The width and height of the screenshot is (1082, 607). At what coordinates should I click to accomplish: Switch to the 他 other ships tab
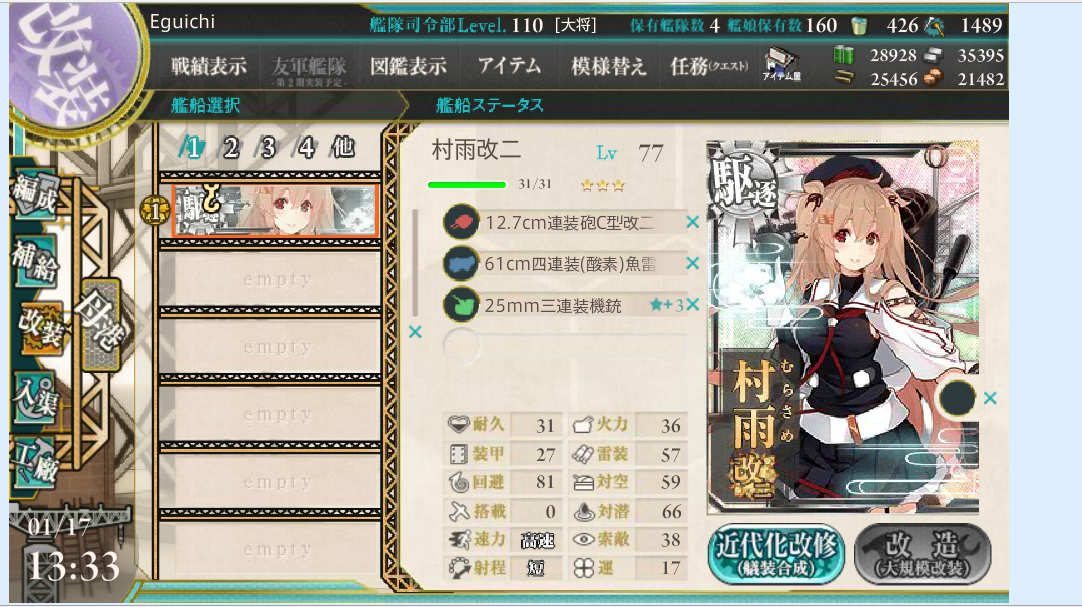pos(343,147)
